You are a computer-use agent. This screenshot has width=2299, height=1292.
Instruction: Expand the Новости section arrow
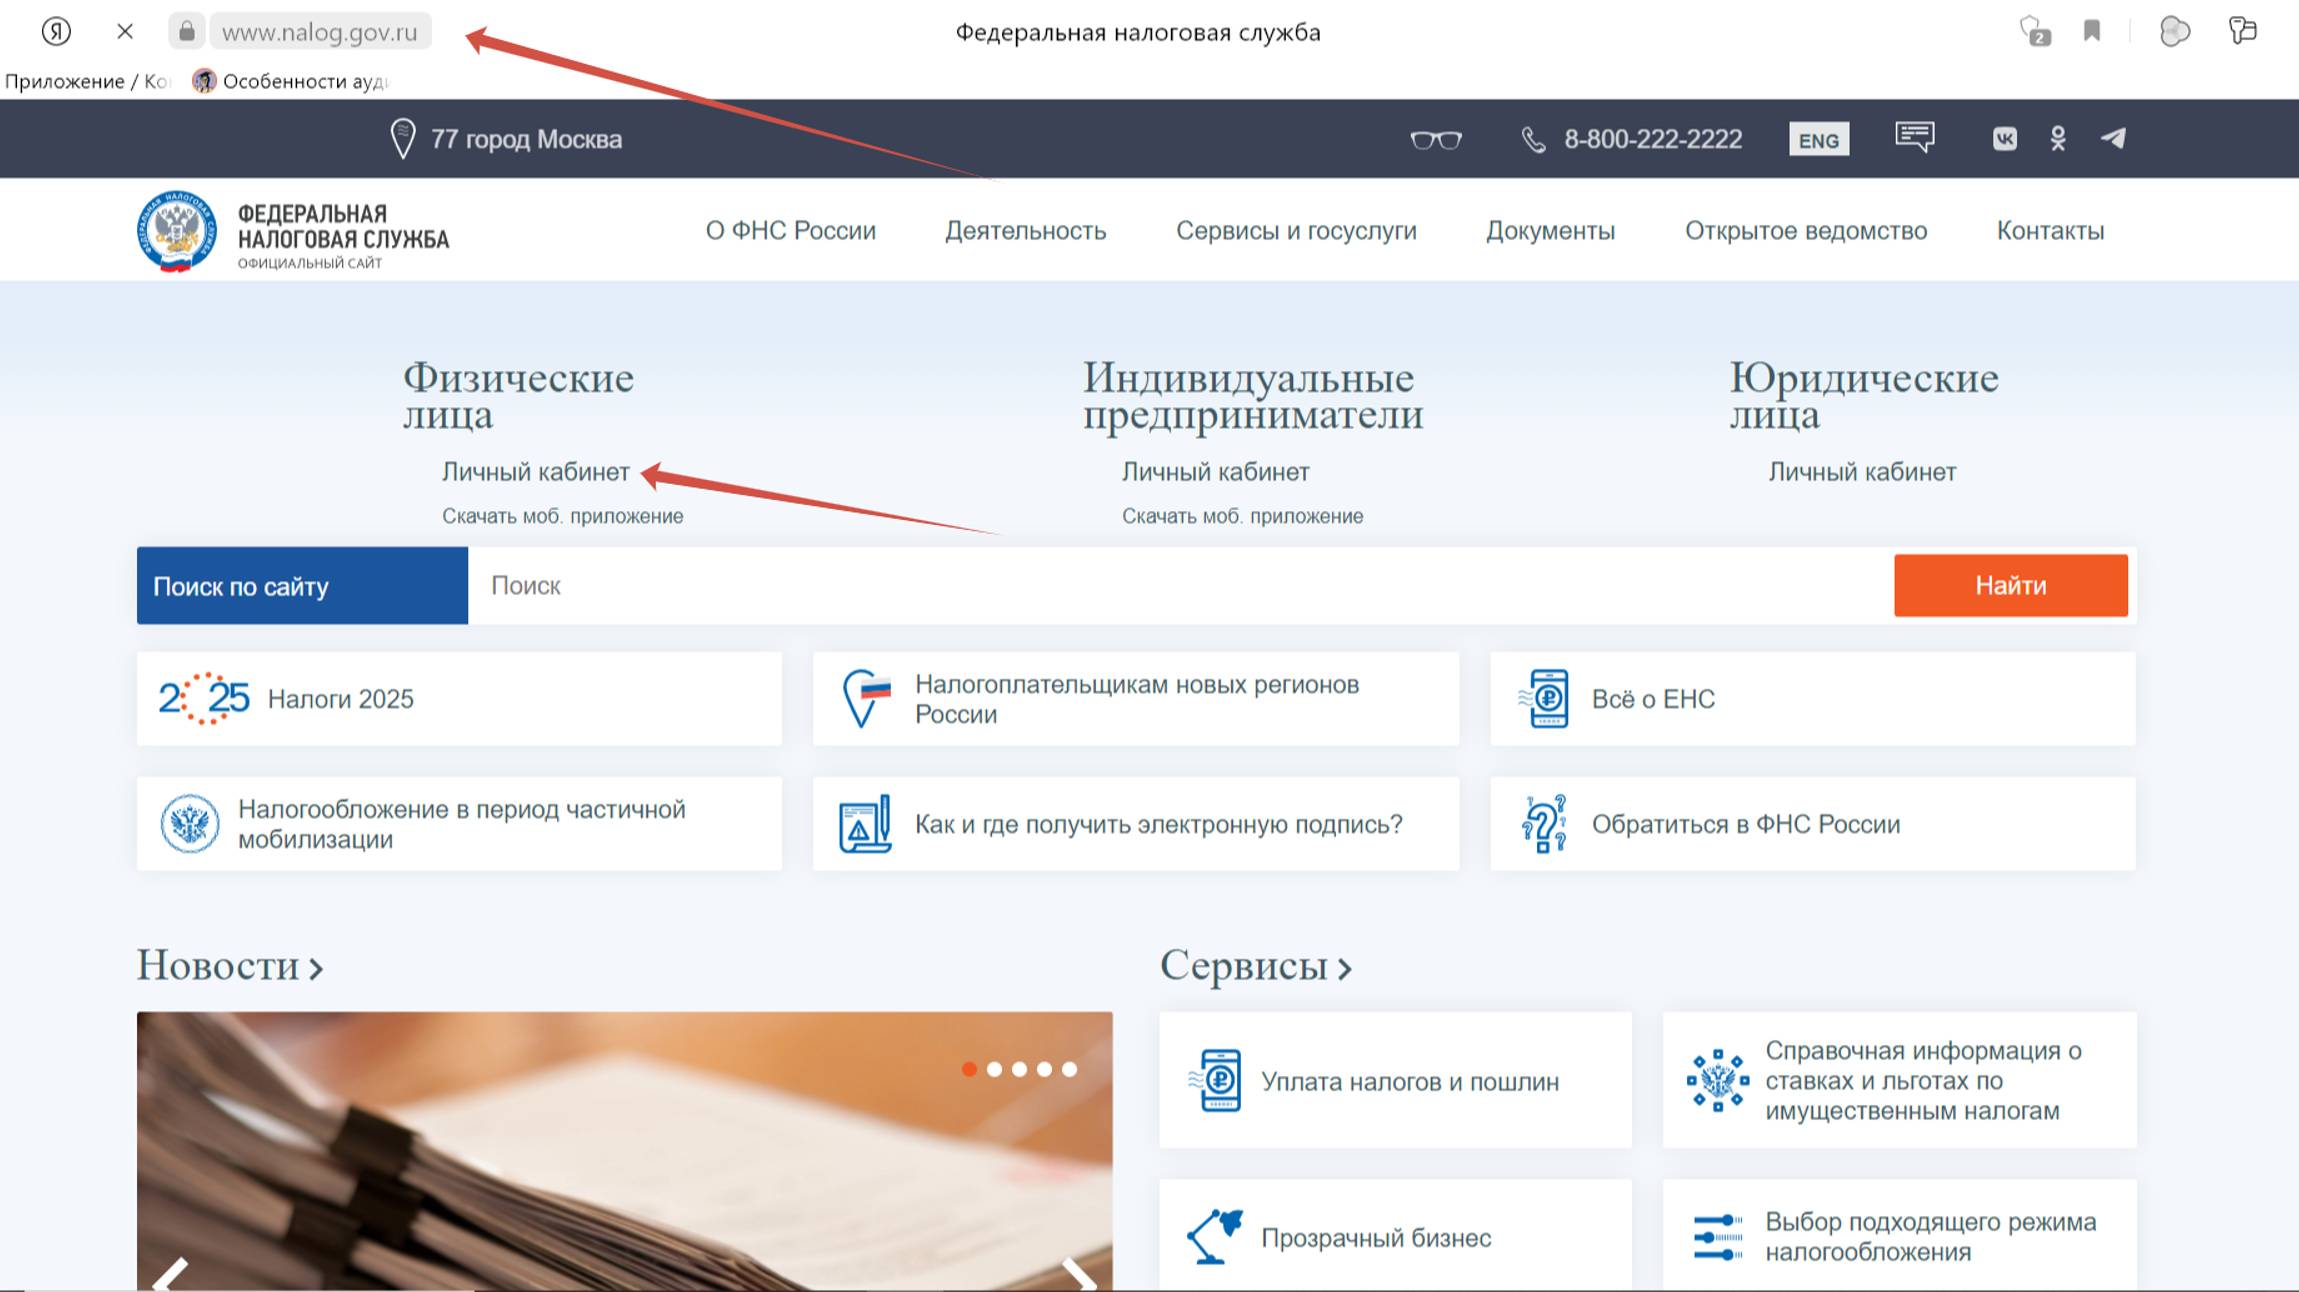coord(316,968)
